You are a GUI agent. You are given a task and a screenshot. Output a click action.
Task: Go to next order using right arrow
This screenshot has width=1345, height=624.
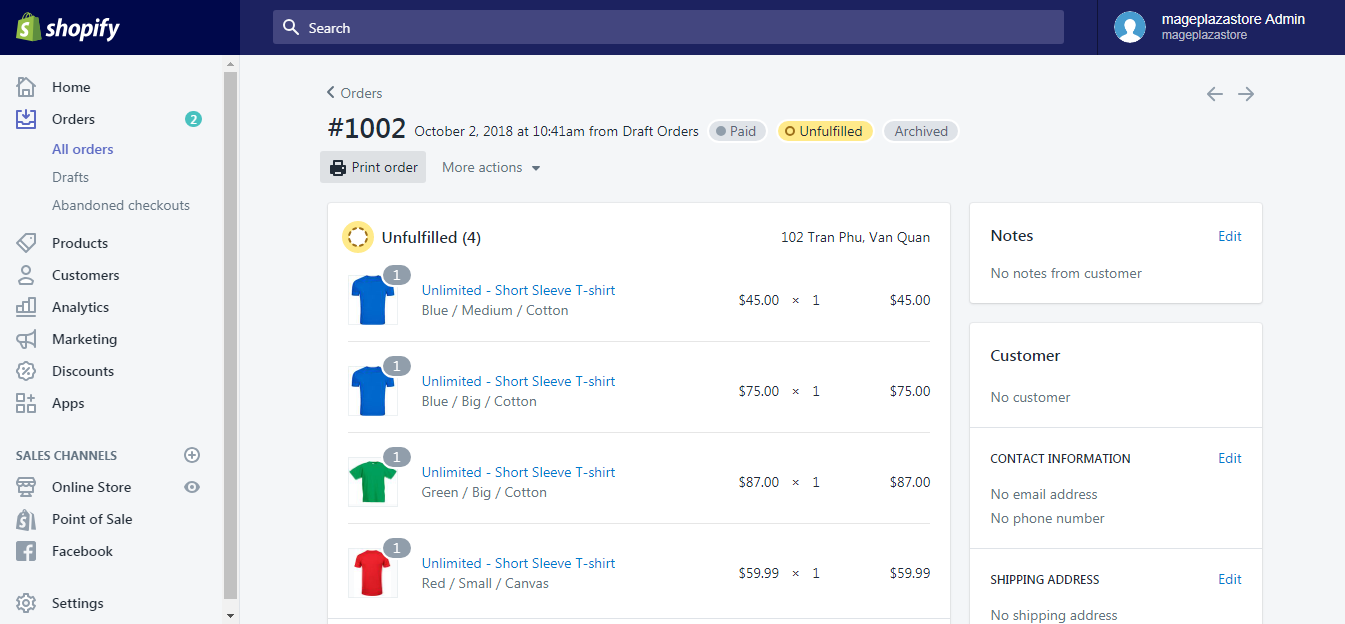(1246, 94)
